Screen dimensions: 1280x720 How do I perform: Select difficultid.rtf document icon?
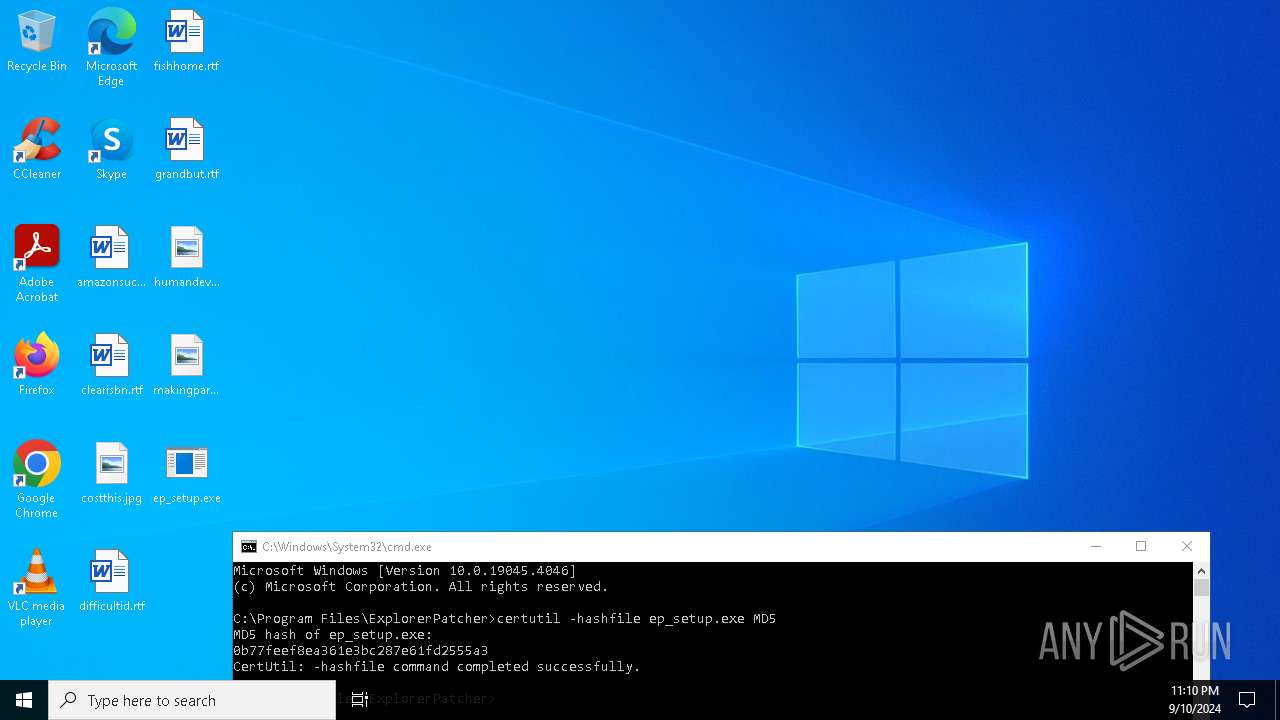click(x=111, y=581)
